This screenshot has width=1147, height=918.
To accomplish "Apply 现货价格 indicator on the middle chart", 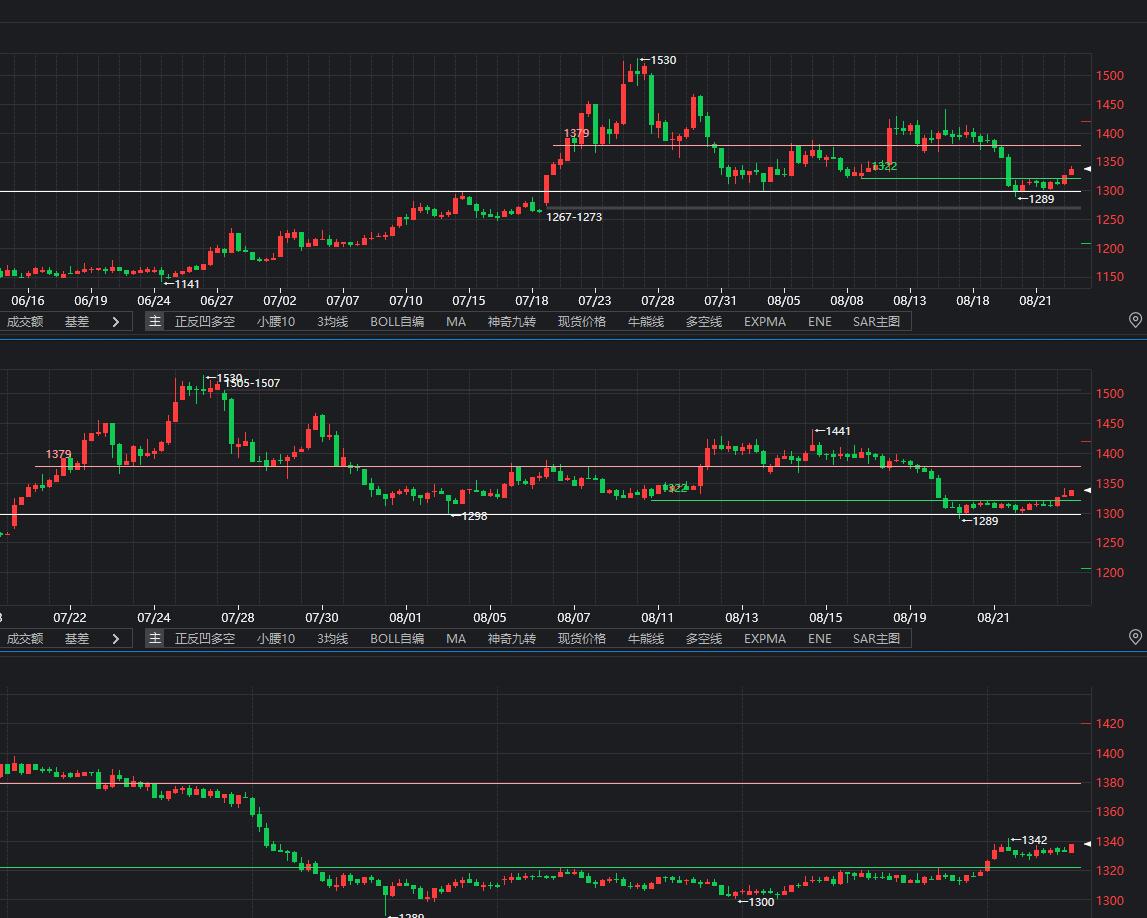I will (582, 639).
